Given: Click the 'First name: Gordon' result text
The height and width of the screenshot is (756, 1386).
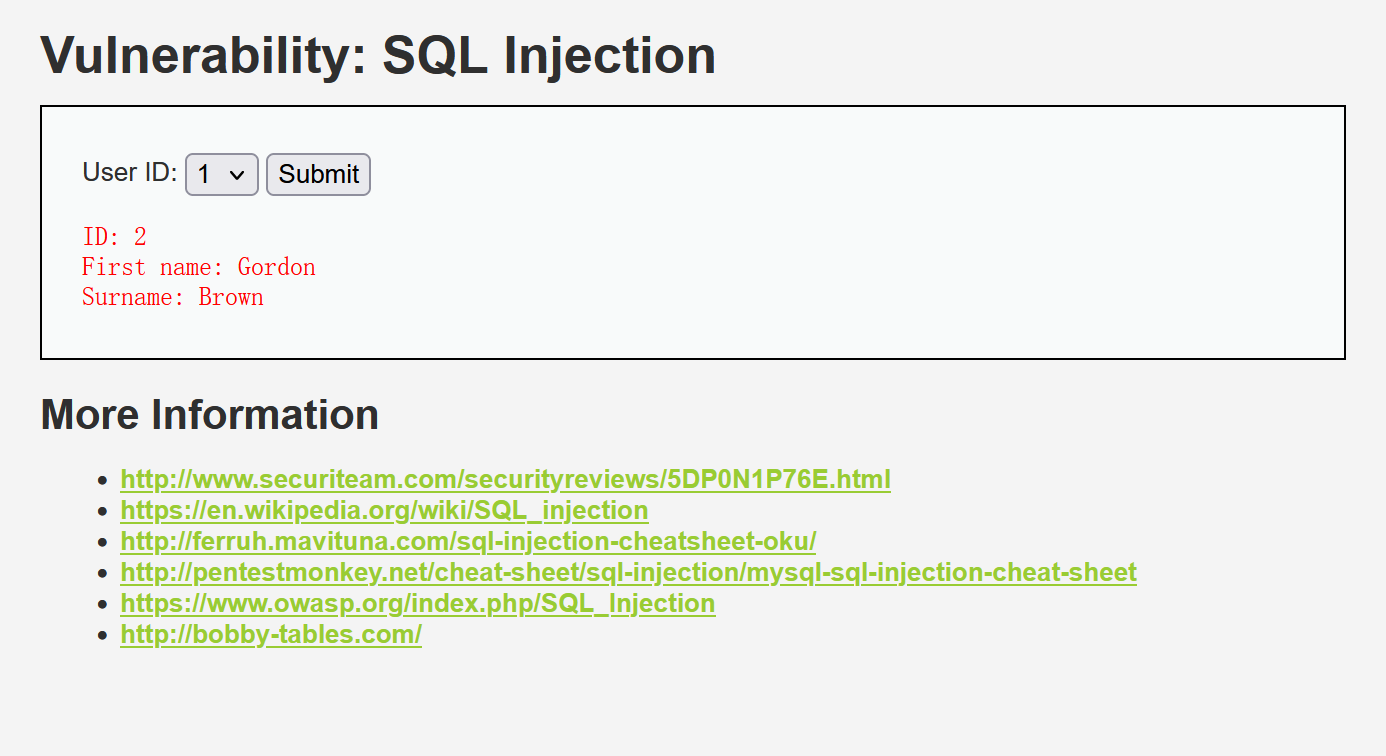Looking at the screenshot, I should click(198, 267).
